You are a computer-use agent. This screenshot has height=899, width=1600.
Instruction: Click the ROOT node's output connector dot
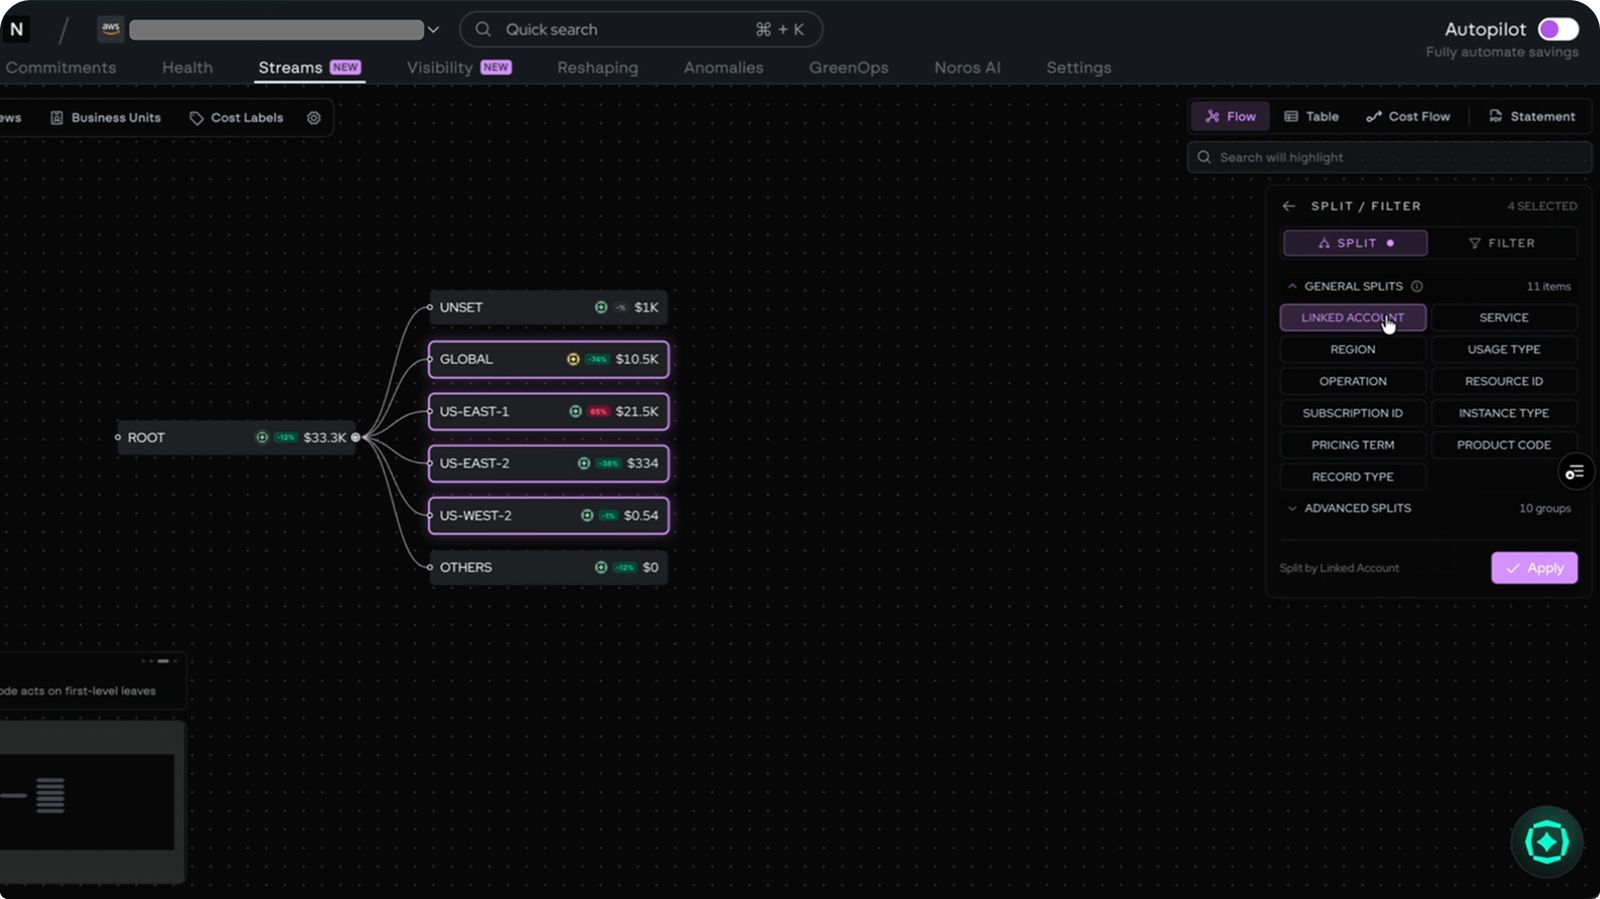pyautogui.click(x=355, y=437)
